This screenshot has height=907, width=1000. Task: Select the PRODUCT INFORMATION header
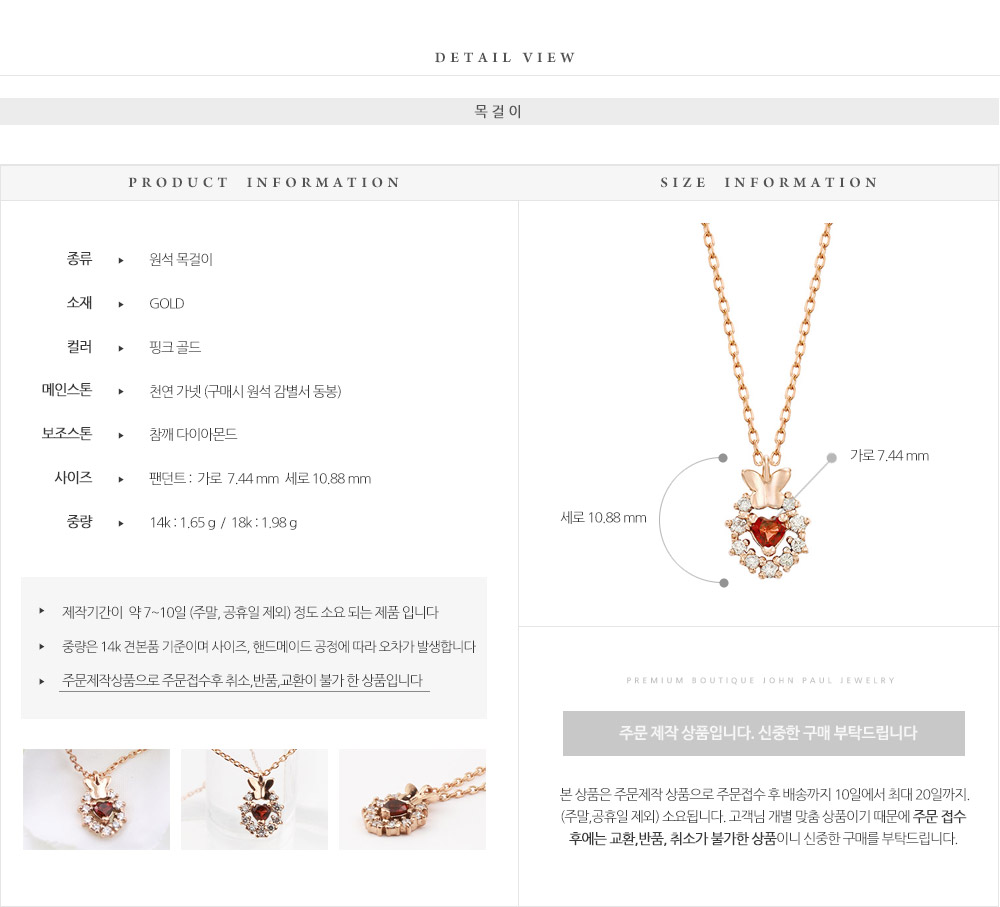pos(264,182)
